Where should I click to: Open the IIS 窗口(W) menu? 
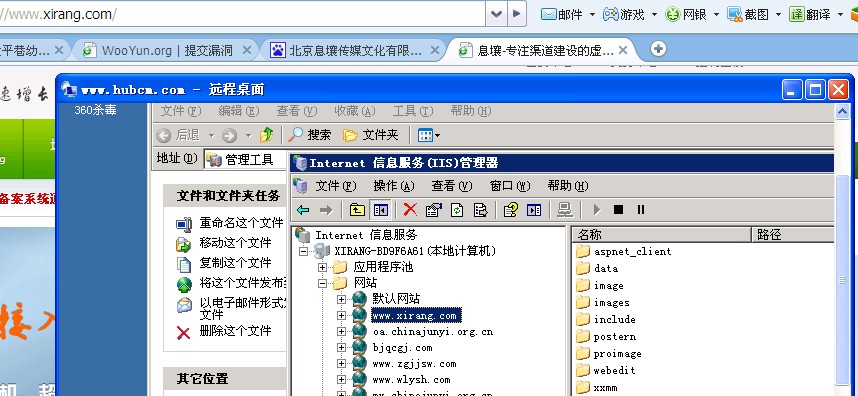[x=510, y=186]
